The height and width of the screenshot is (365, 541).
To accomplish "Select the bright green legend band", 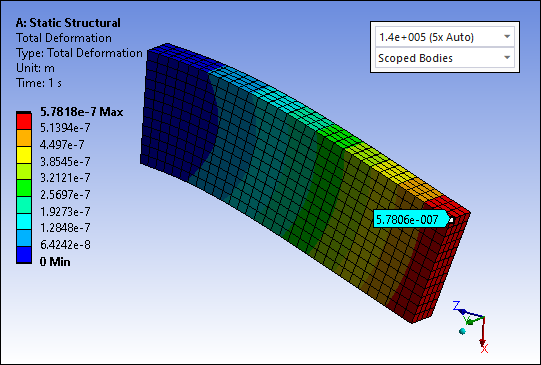I will [x=24, y=188].
